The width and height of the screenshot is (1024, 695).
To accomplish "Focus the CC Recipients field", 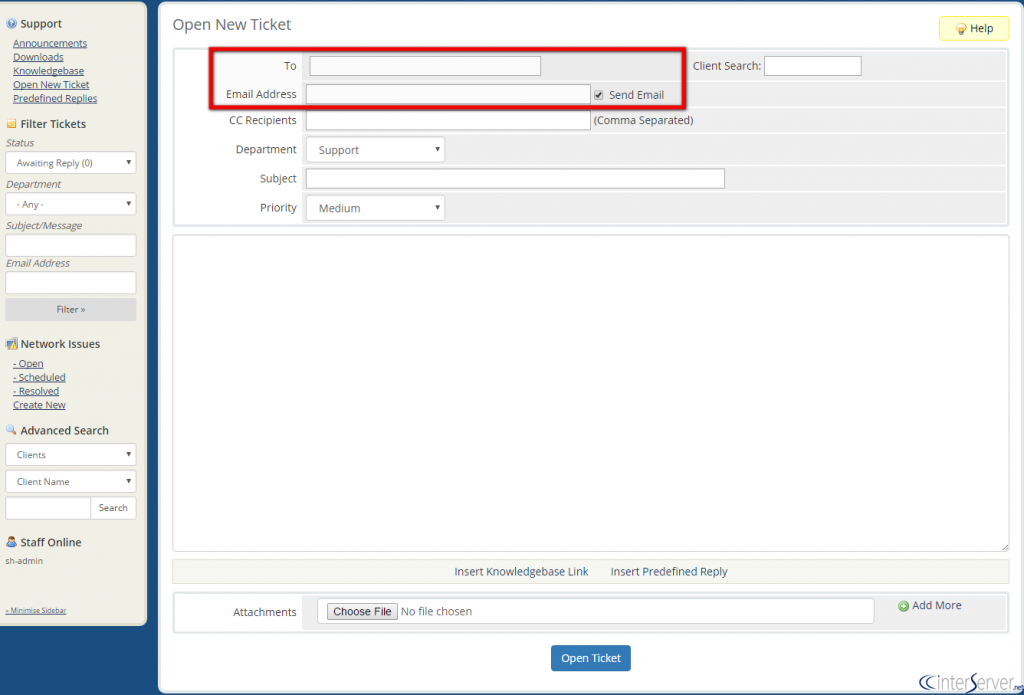I will tap(448, 120).
